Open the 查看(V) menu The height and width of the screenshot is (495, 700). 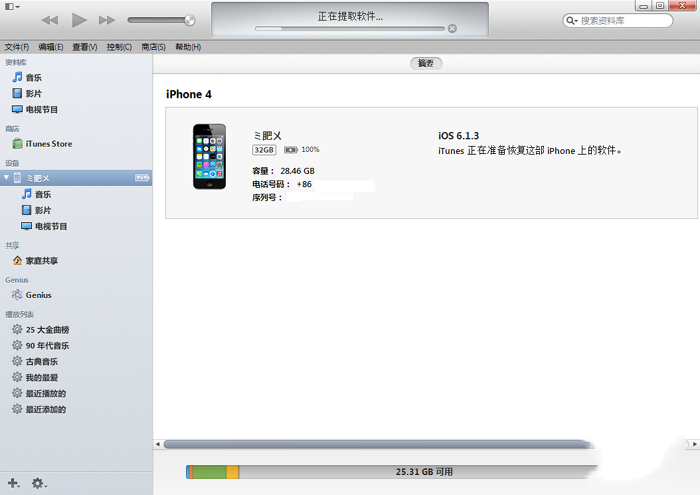pos(85,47)
